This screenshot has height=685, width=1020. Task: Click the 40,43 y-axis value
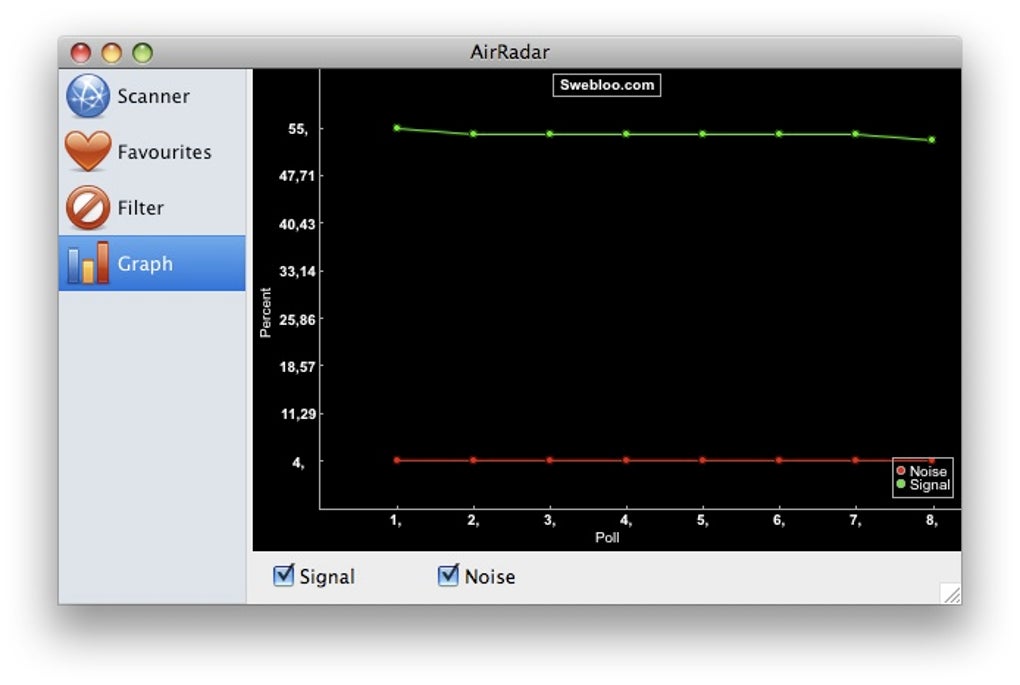297,224
